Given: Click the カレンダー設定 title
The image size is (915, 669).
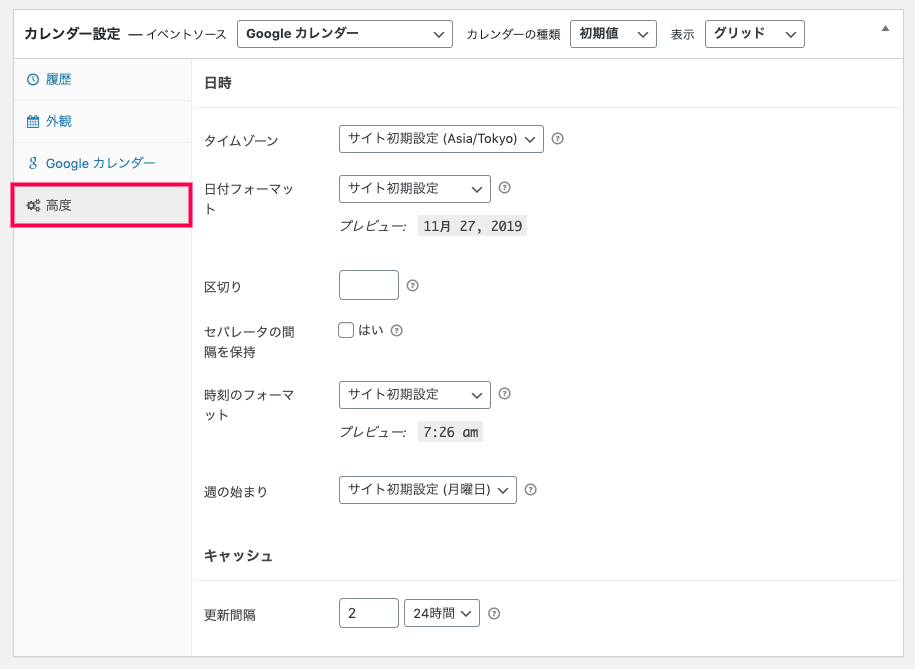Looking at the screenshot, I should 72,34.
